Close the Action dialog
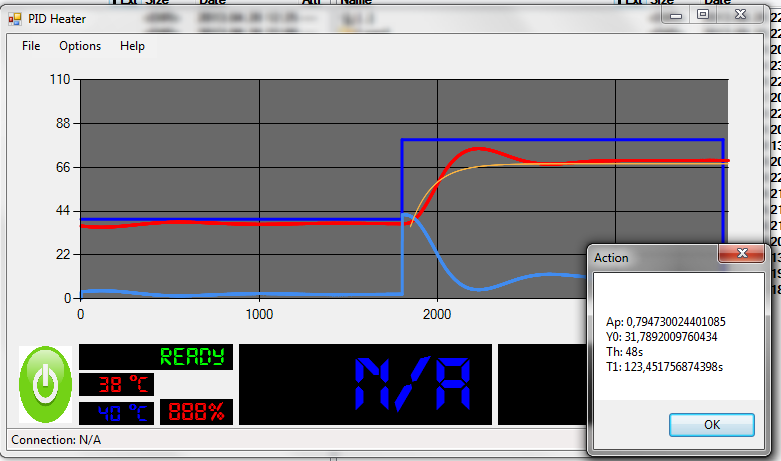The width and height of the screenshot is (781, 461). point(742,253)
